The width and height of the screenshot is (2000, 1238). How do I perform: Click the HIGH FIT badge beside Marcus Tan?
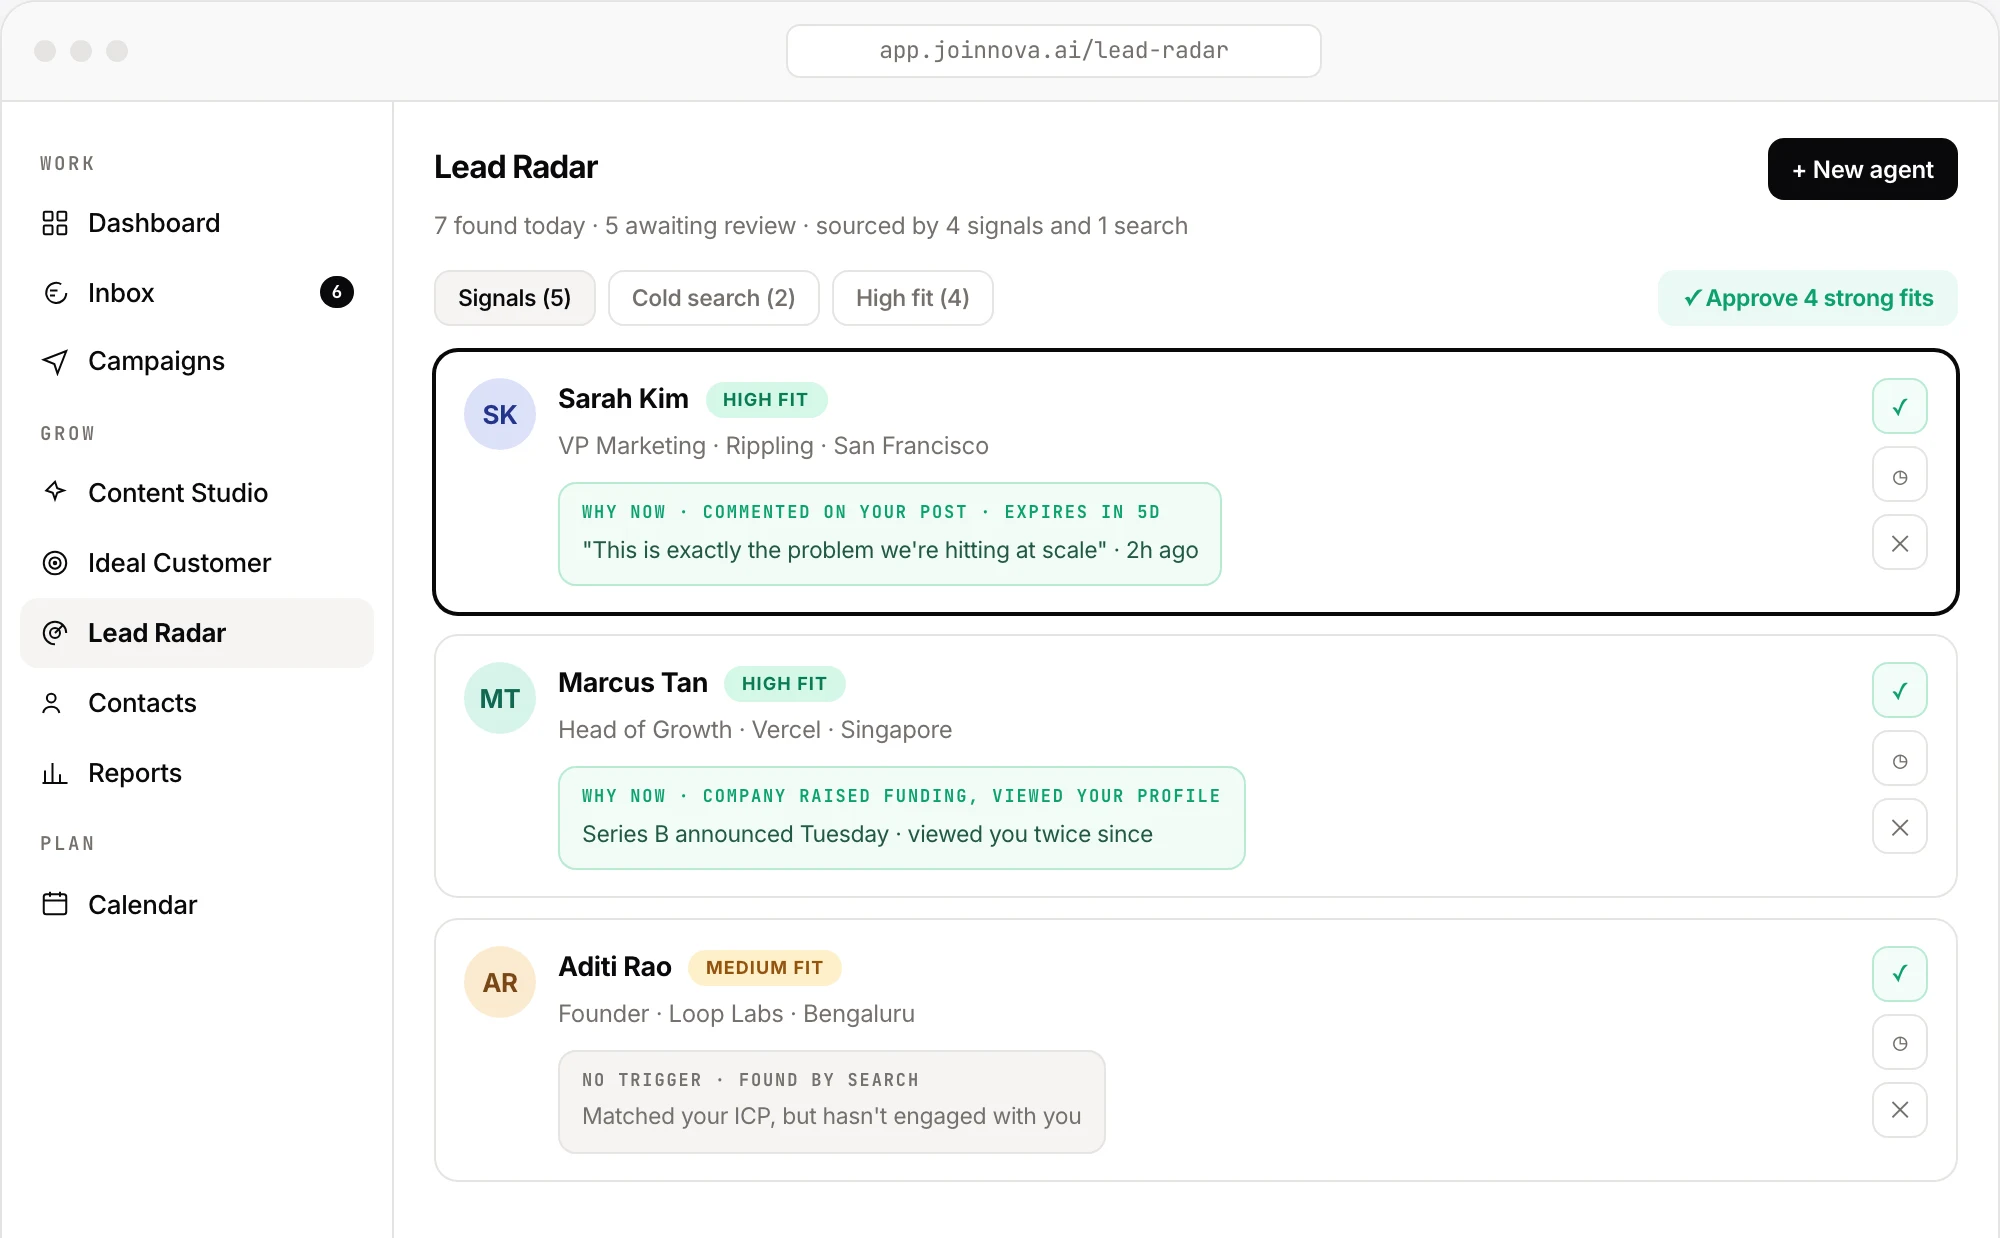785,684
